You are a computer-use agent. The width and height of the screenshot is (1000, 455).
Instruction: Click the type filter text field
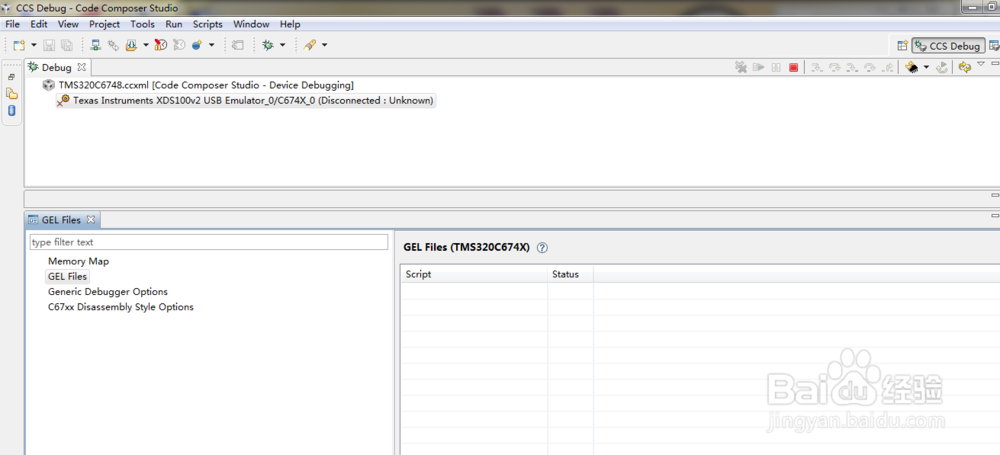coord(209,242)
